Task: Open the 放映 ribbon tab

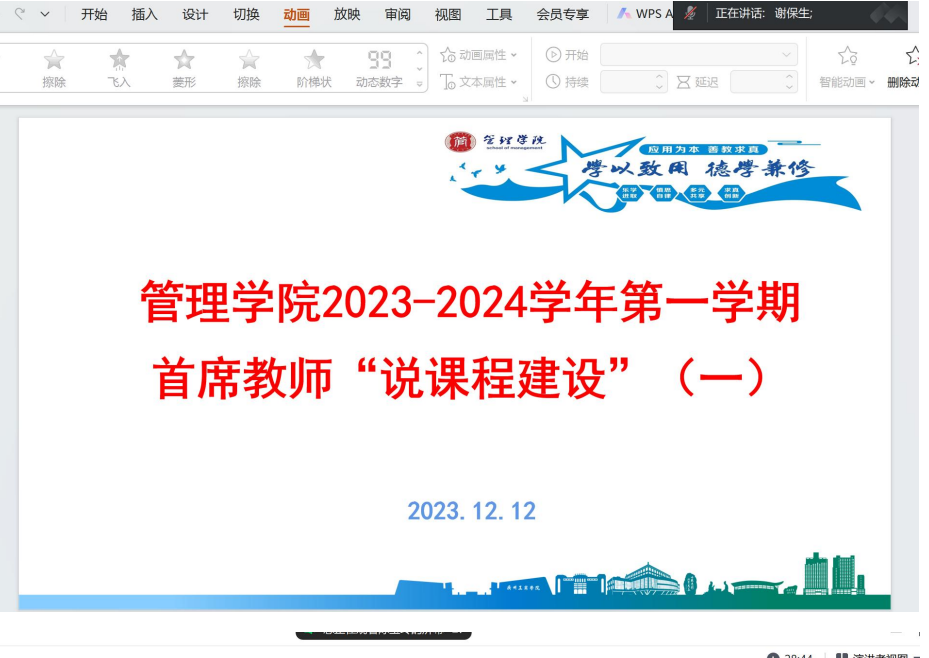Action: point(347,14)
